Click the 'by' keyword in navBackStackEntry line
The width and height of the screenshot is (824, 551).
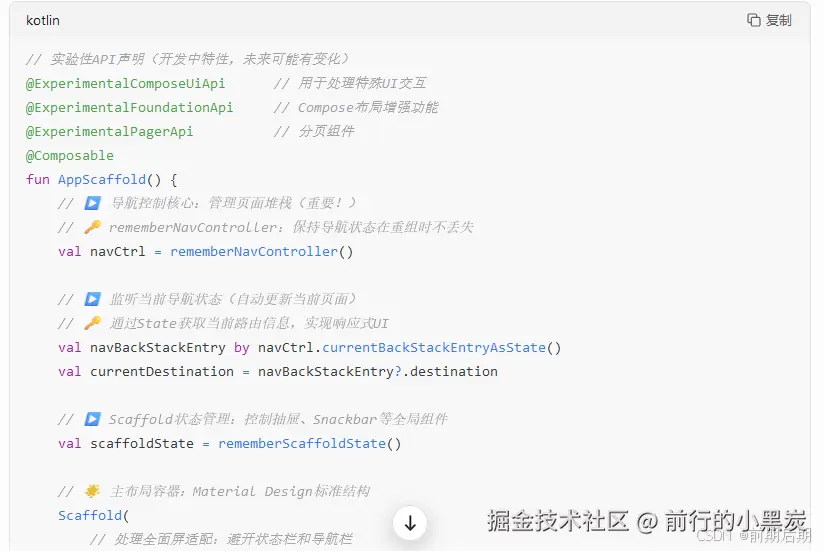coord(242,348)
